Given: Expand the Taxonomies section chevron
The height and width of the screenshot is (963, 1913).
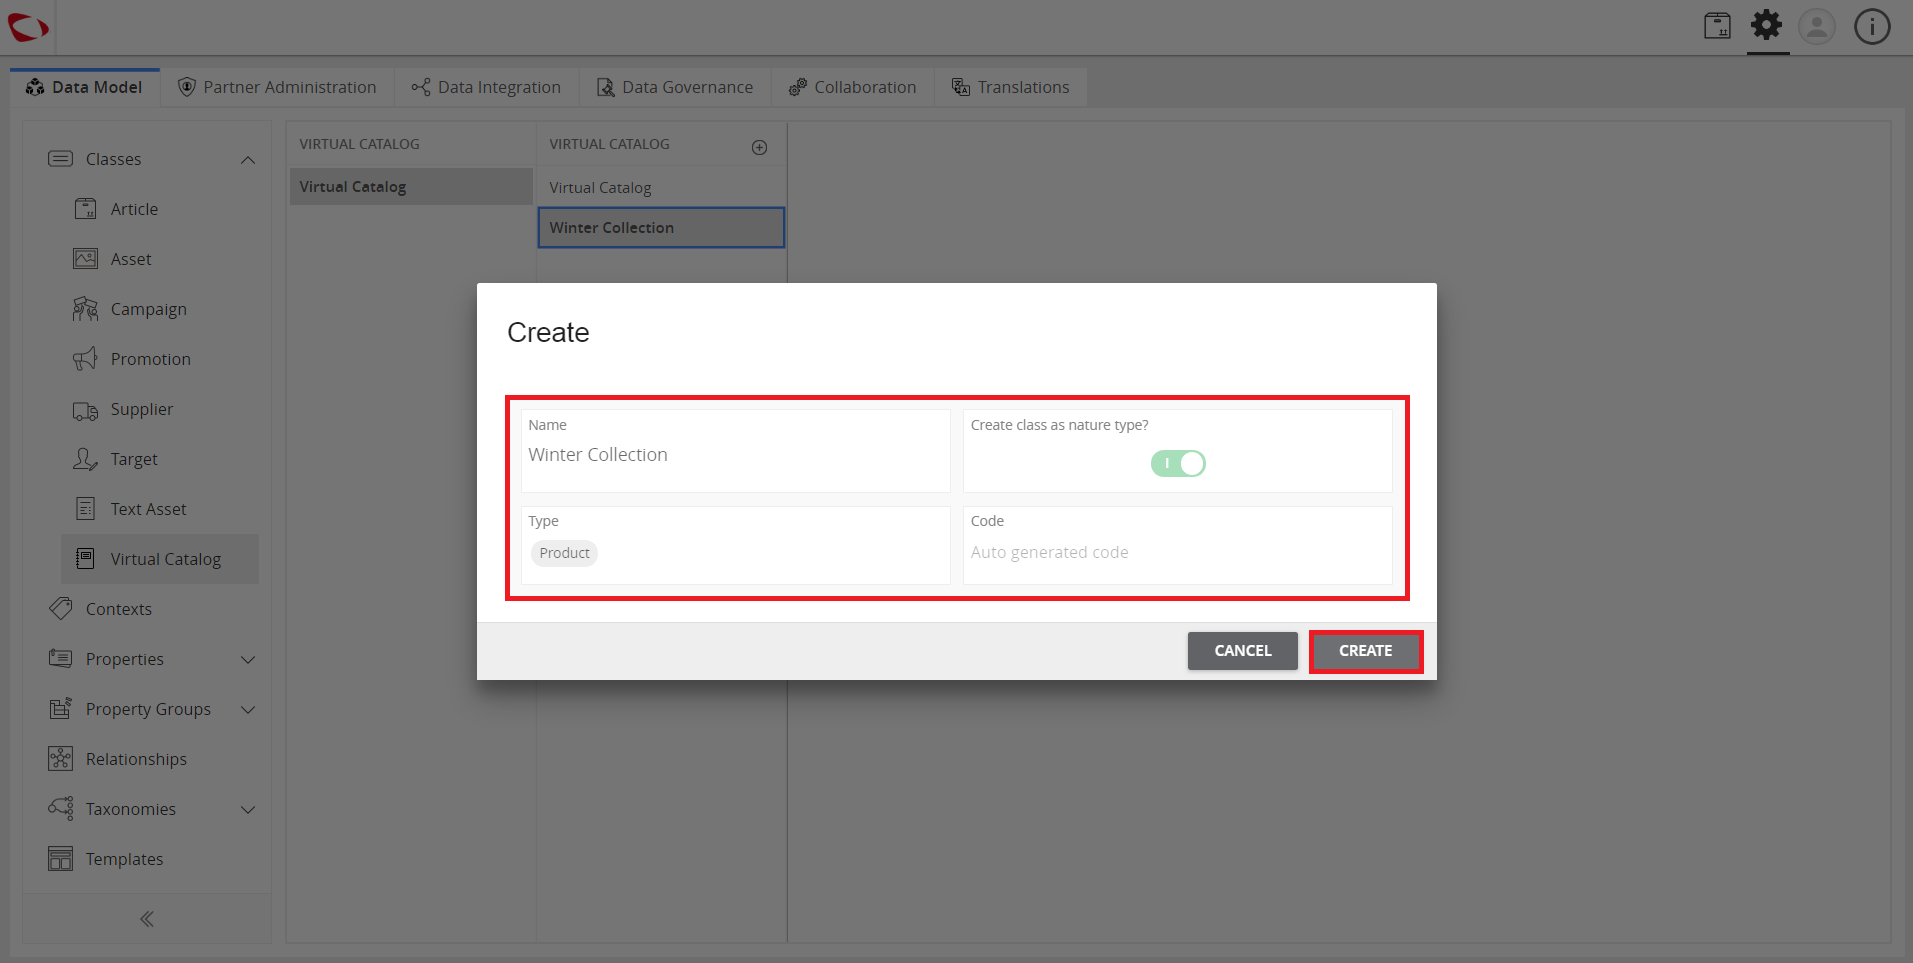Looking at the screenshot, I should coord(248,810).
